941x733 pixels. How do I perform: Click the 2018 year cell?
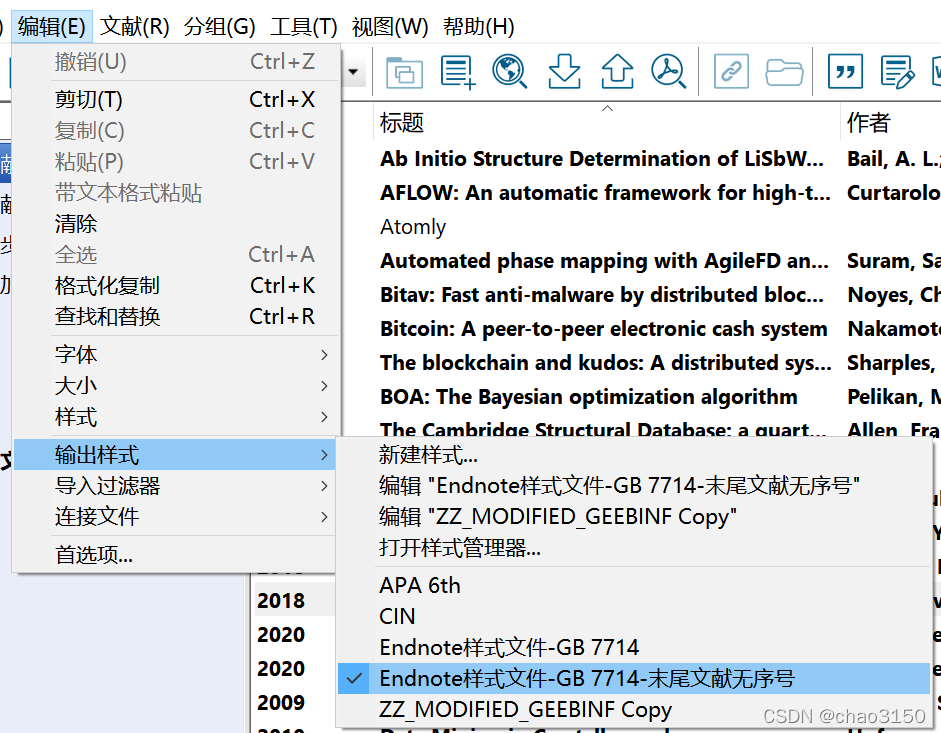pos(281,601)
